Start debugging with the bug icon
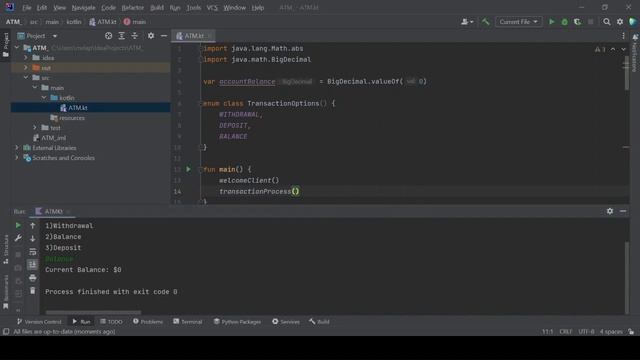The image size is (640, 360). click(x=564, y=22)
